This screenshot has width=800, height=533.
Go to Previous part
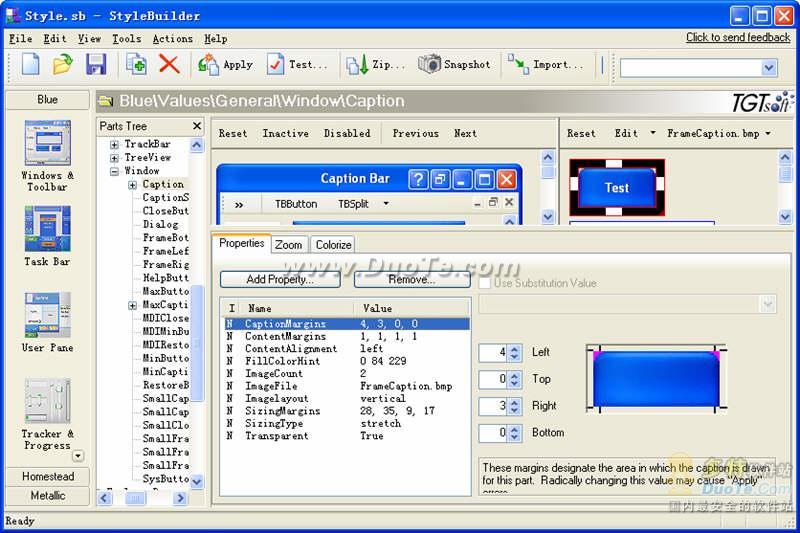tap(415, 133)
